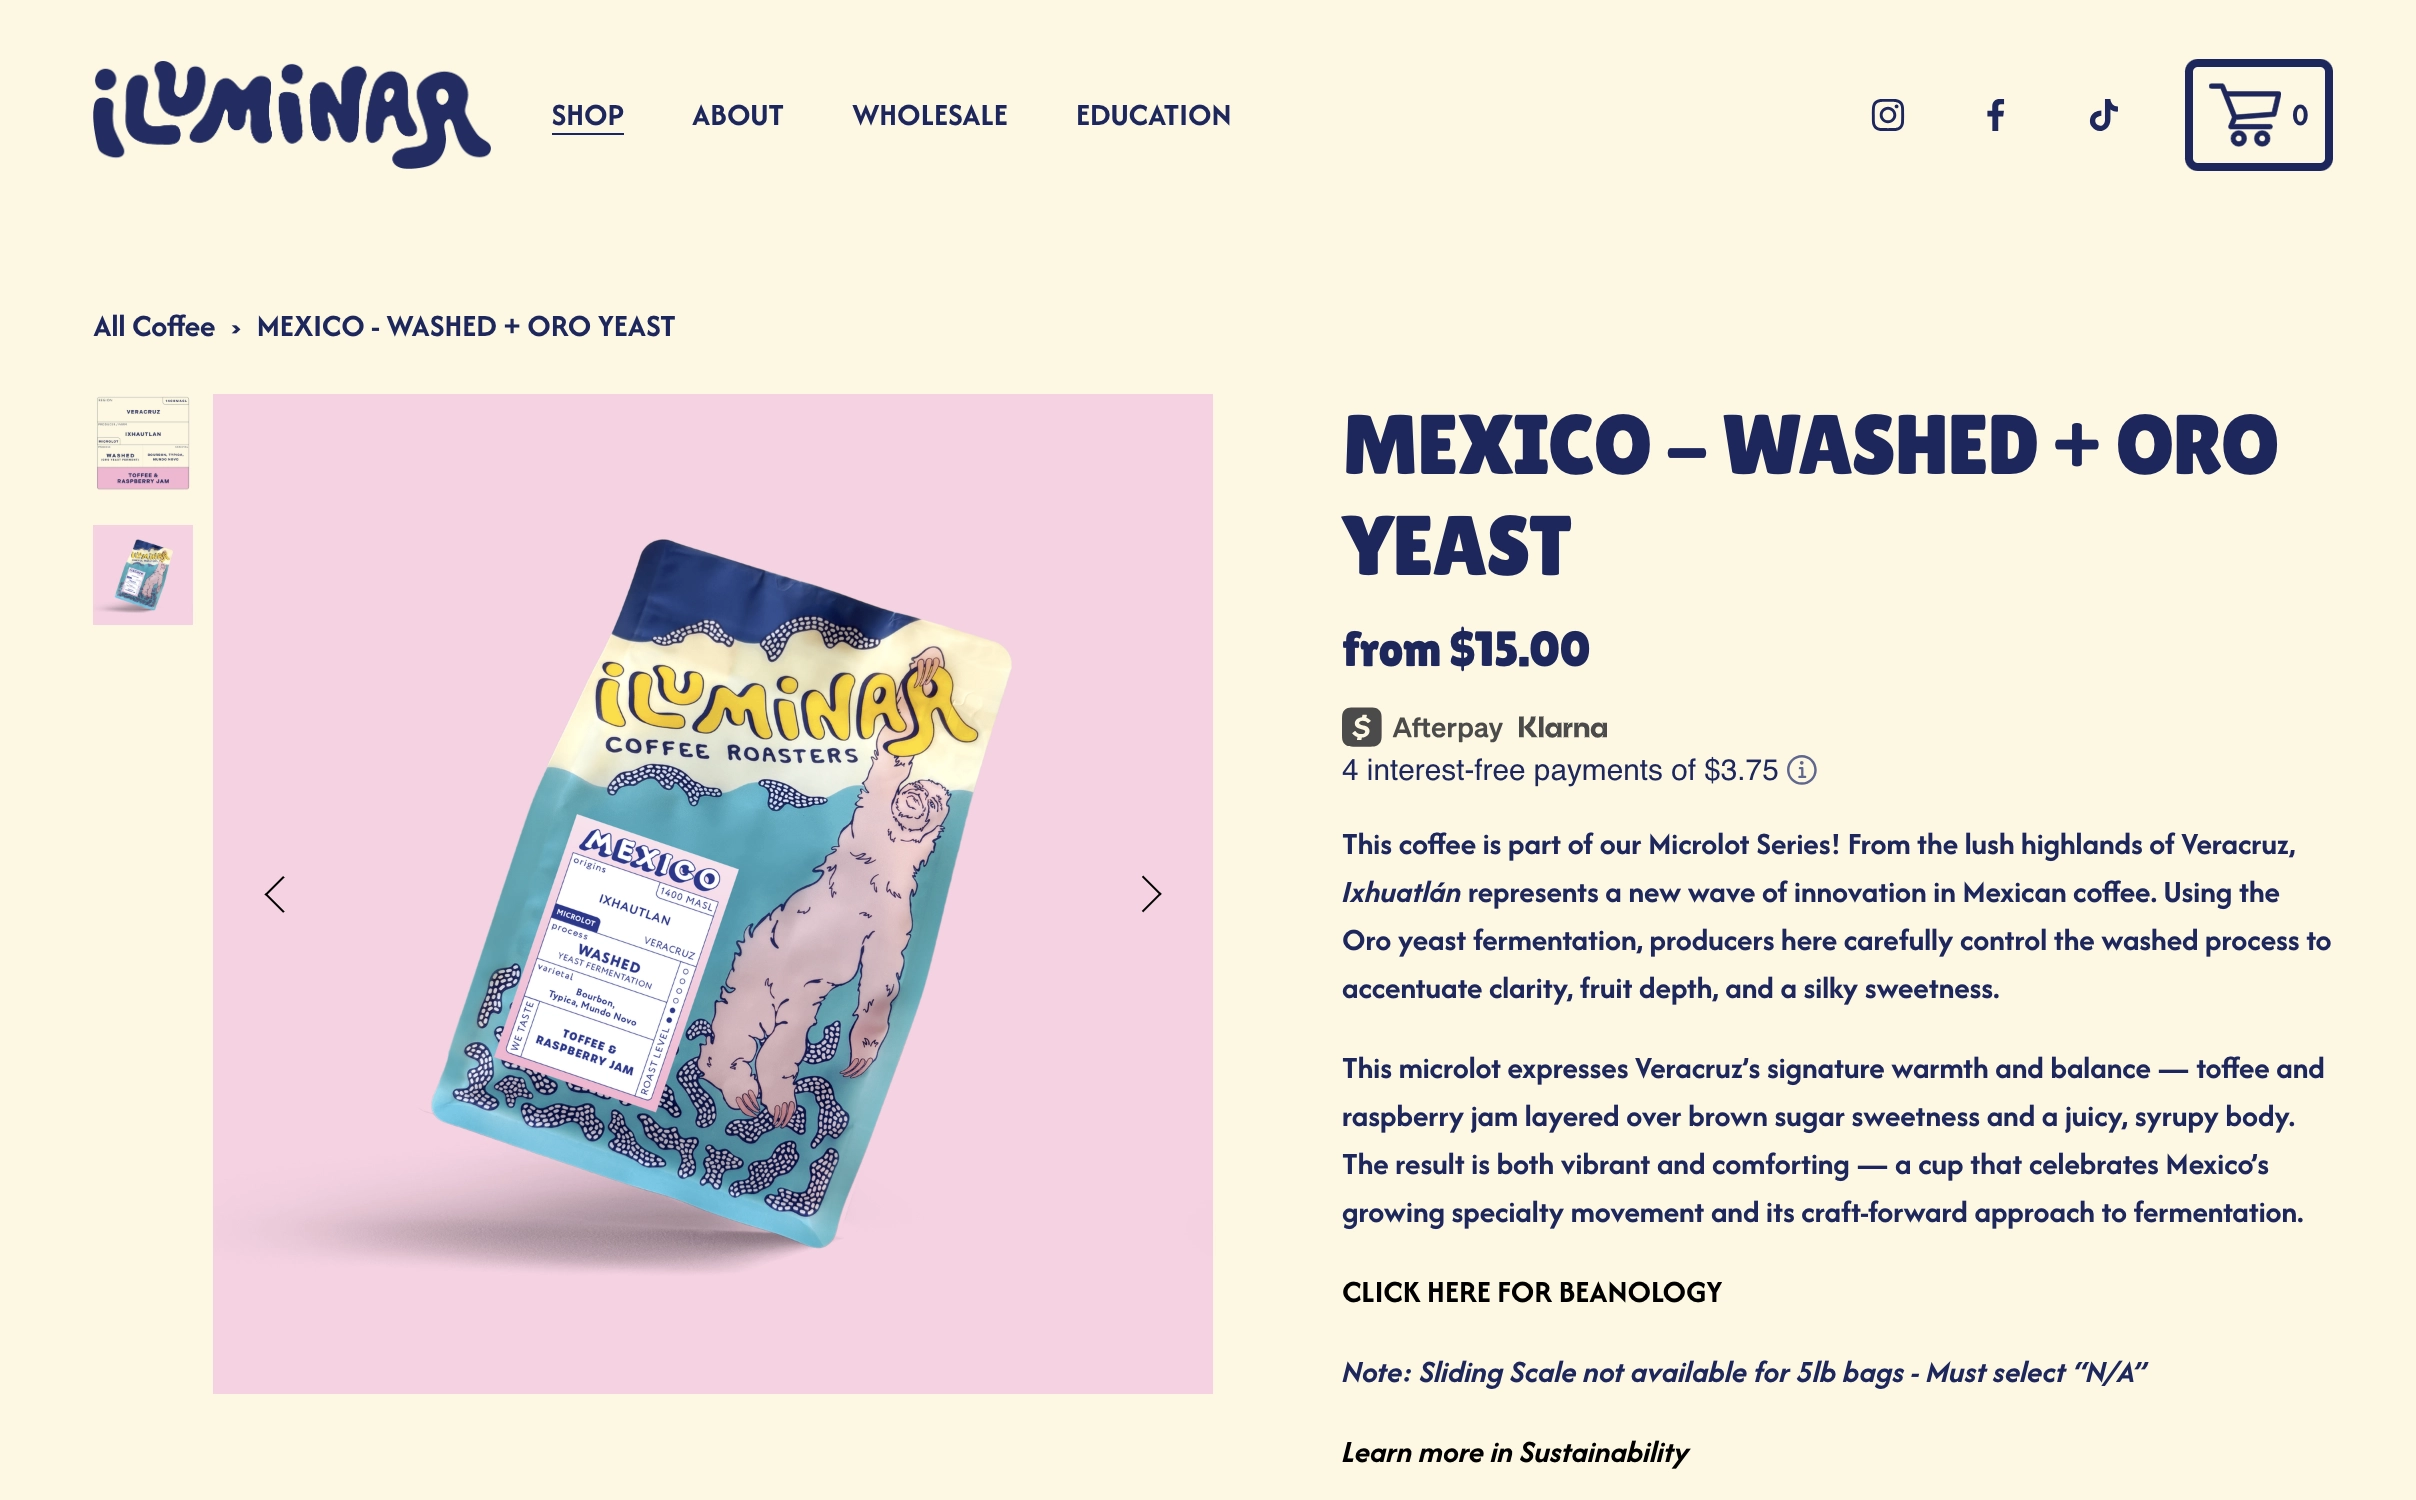Go to previous product image arrow
2416x1500 pixels.
(x=275, y=894)
